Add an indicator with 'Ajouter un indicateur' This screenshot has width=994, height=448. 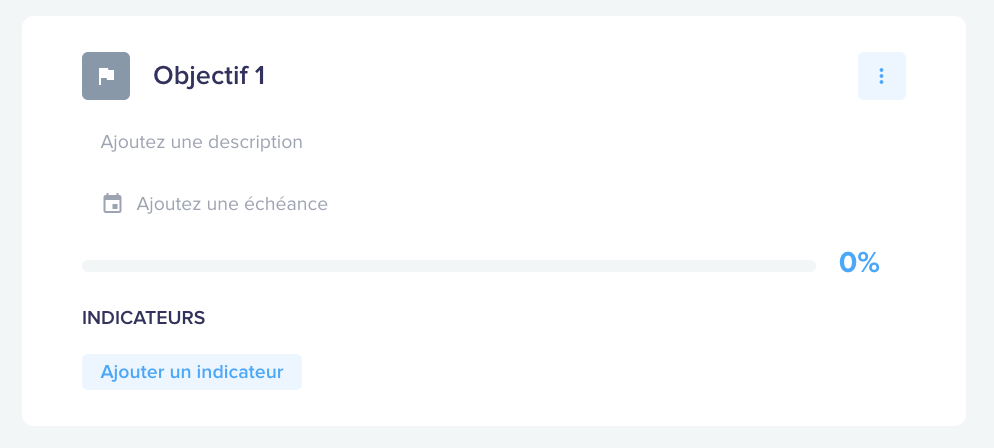coord(192,372)
